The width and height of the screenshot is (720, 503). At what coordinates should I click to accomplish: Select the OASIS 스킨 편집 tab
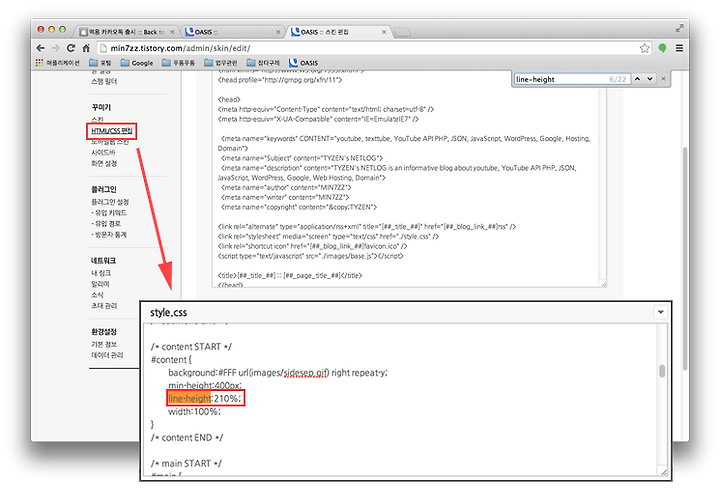tap(338, 32)
